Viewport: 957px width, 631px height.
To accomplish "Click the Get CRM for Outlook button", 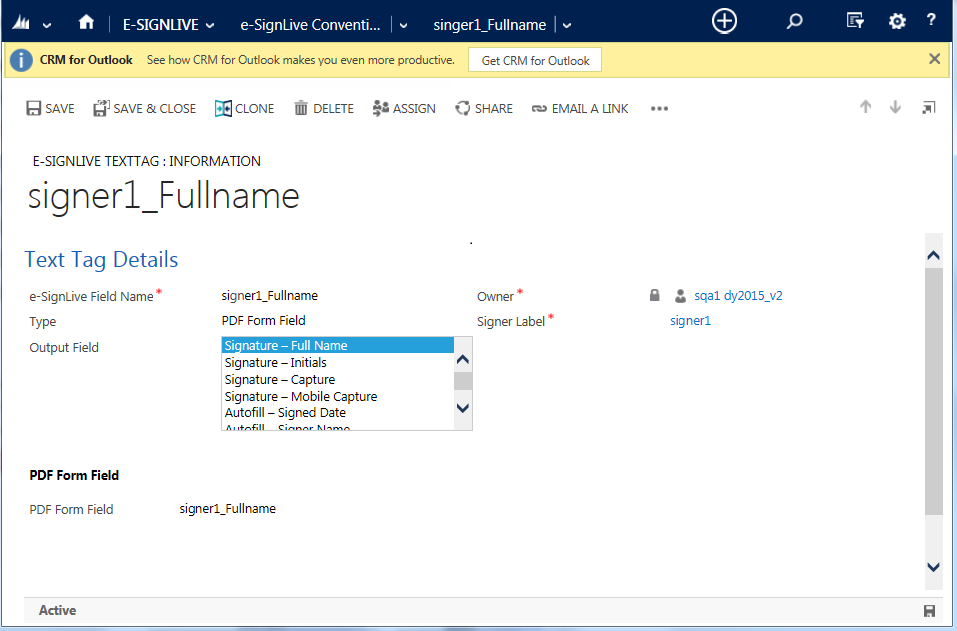I will 535,60.
